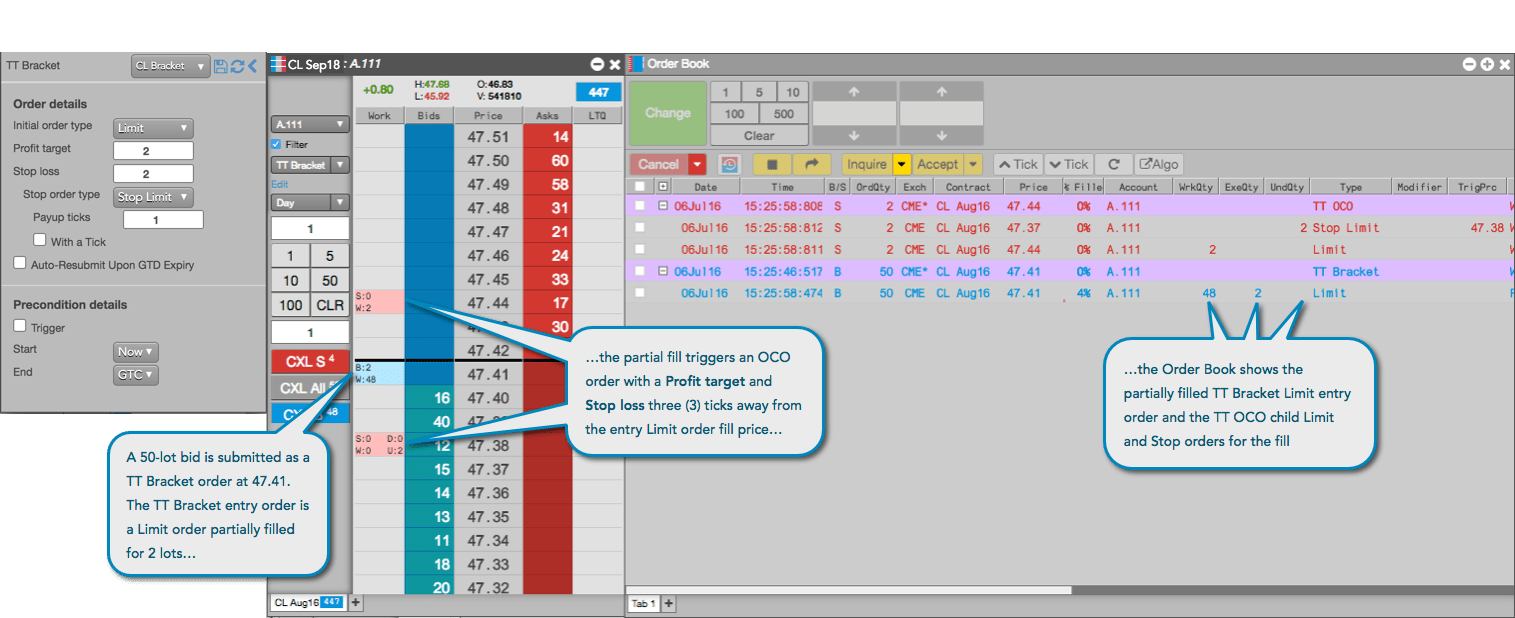Check the TT Bracket parent order row
Image resolution: width=1515 pixels, height=618 pixels.
[x=640, y=271]
